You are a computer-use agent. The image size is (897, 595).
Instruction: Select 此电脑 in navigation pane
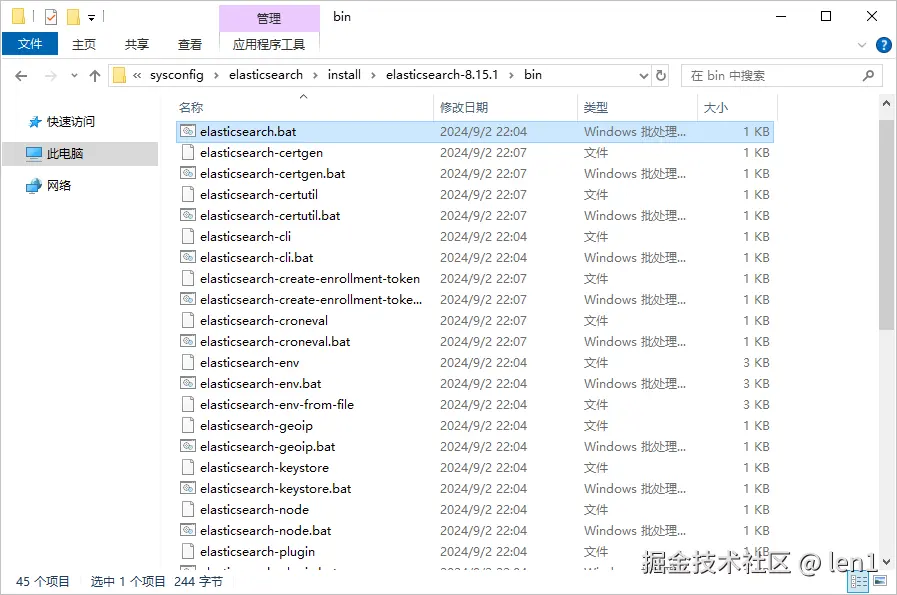(x=65, y=153)
